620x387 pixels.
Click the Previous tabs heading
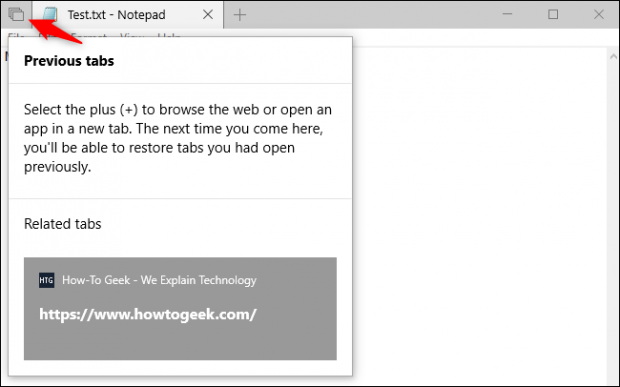69,61
